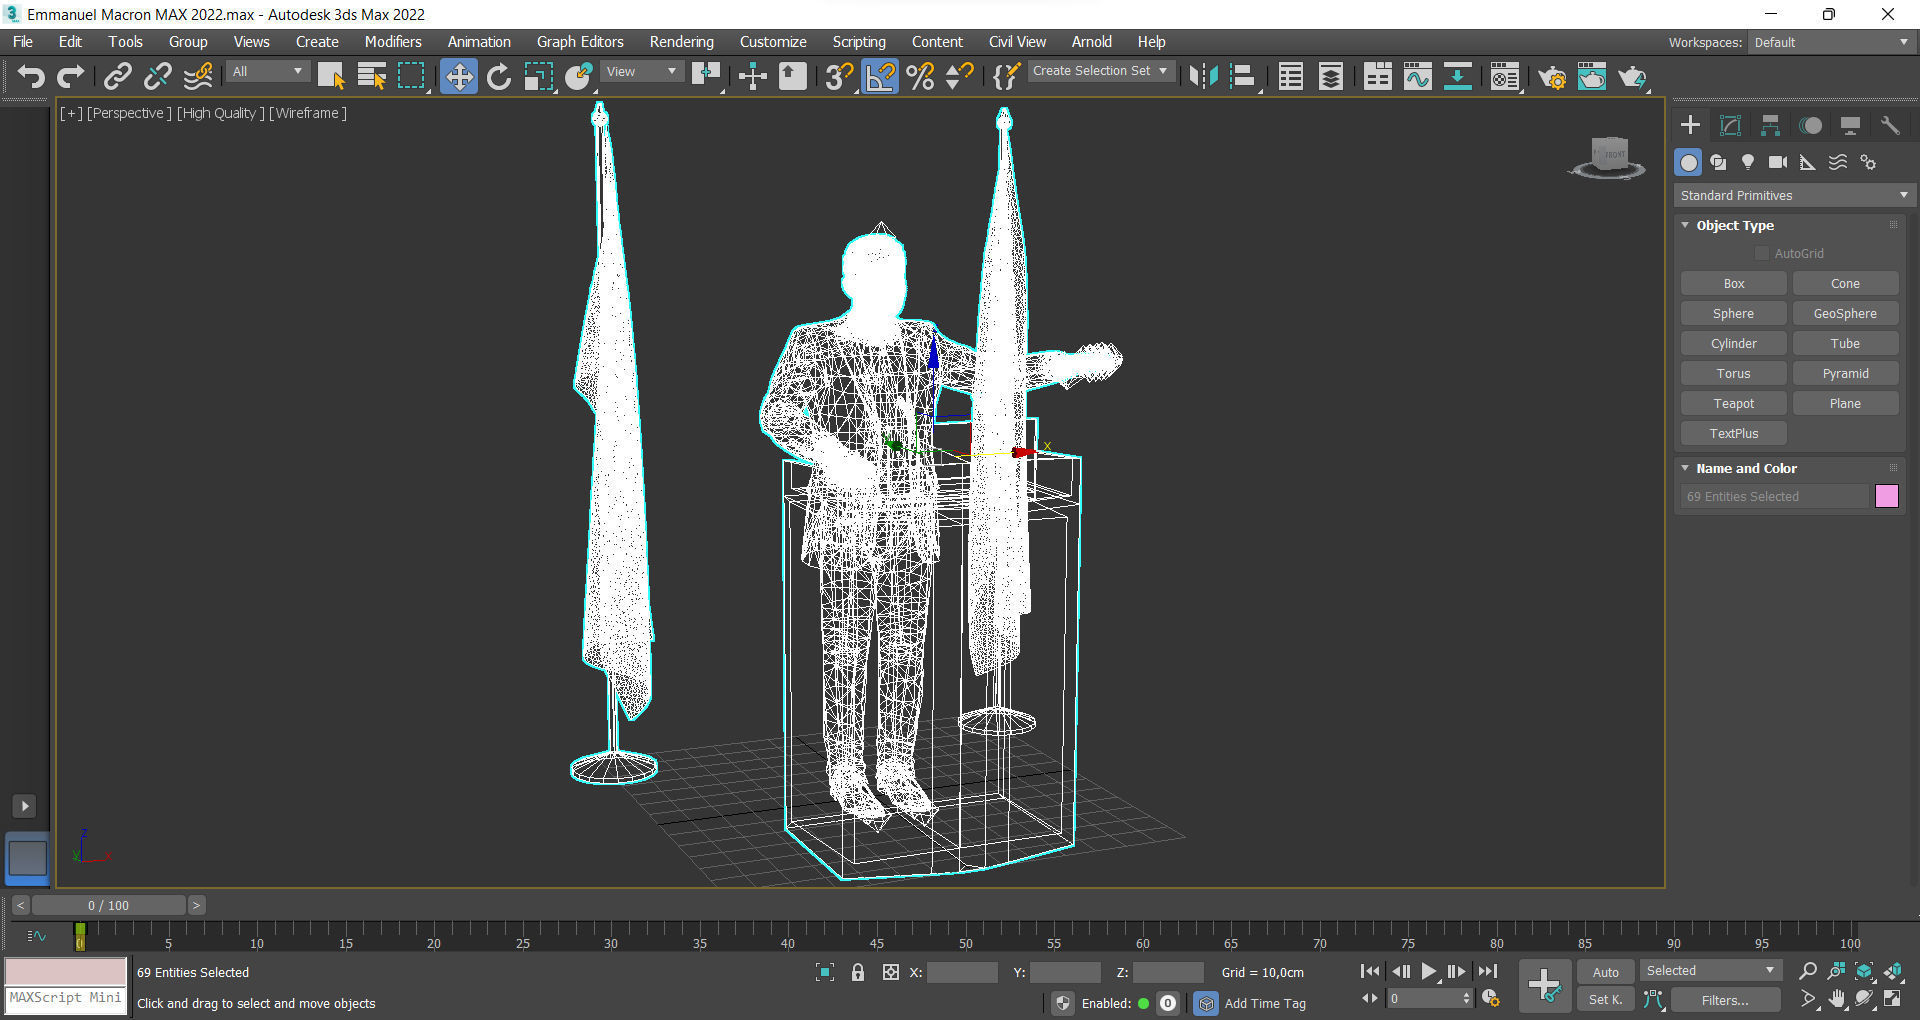Toggle Auto key mode
1920x1020 pixels.
[1605, 972]
